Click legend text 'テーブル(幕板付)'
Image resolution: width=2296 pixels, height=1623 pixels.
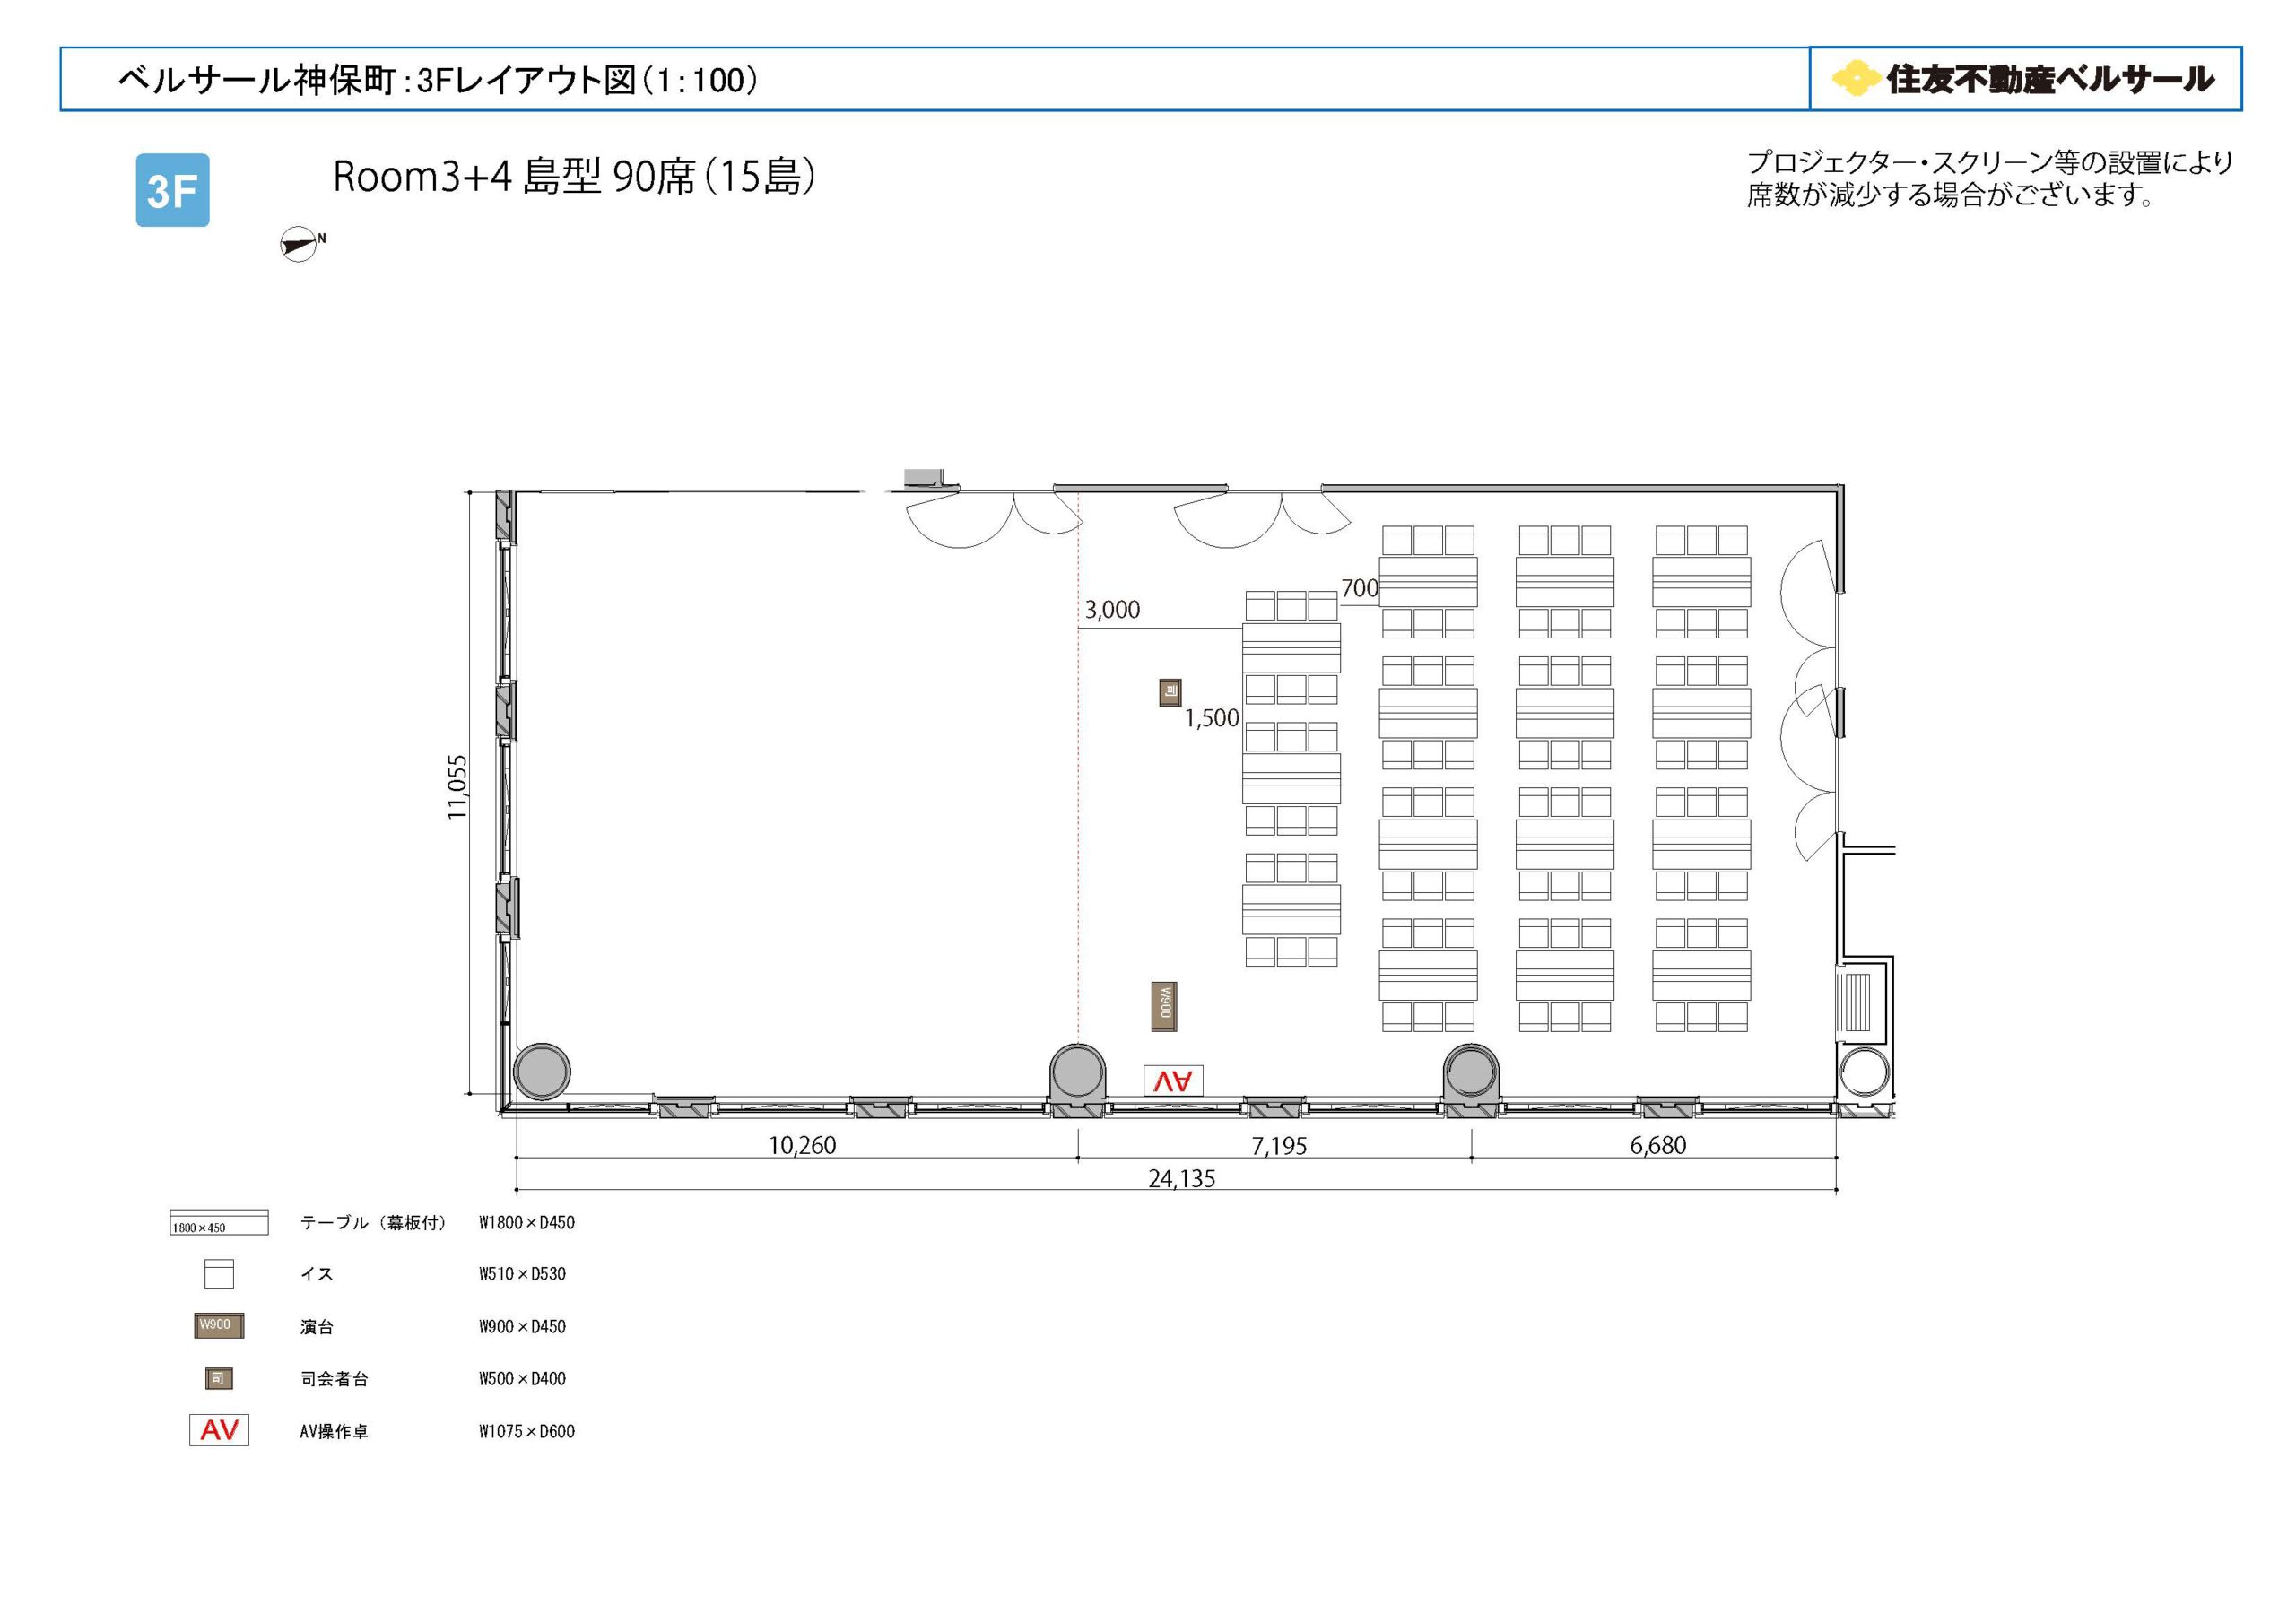pos(373,1223)
